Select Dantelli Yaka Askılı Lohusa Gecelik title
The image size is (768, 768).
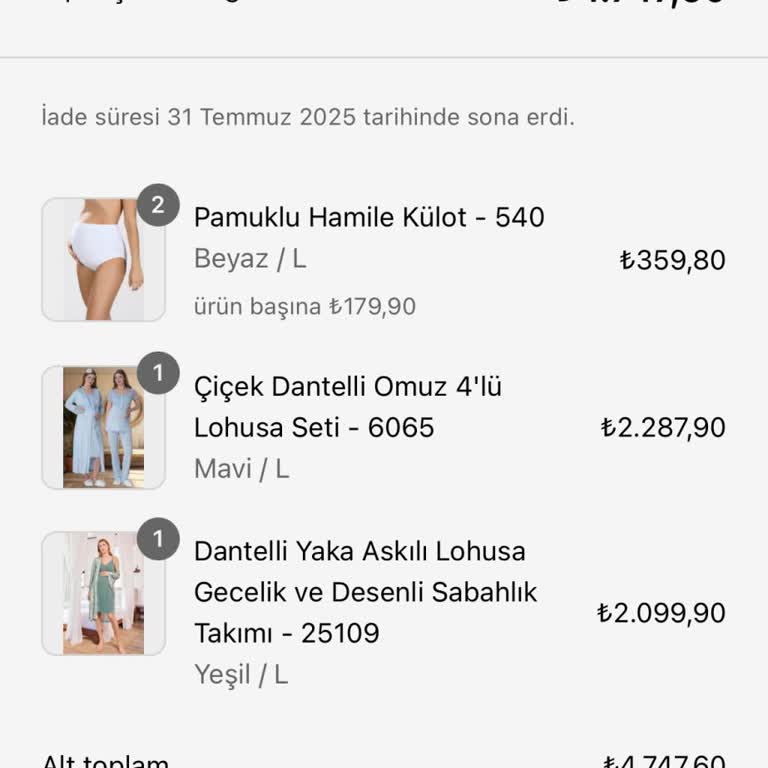[x=365, y=591]
